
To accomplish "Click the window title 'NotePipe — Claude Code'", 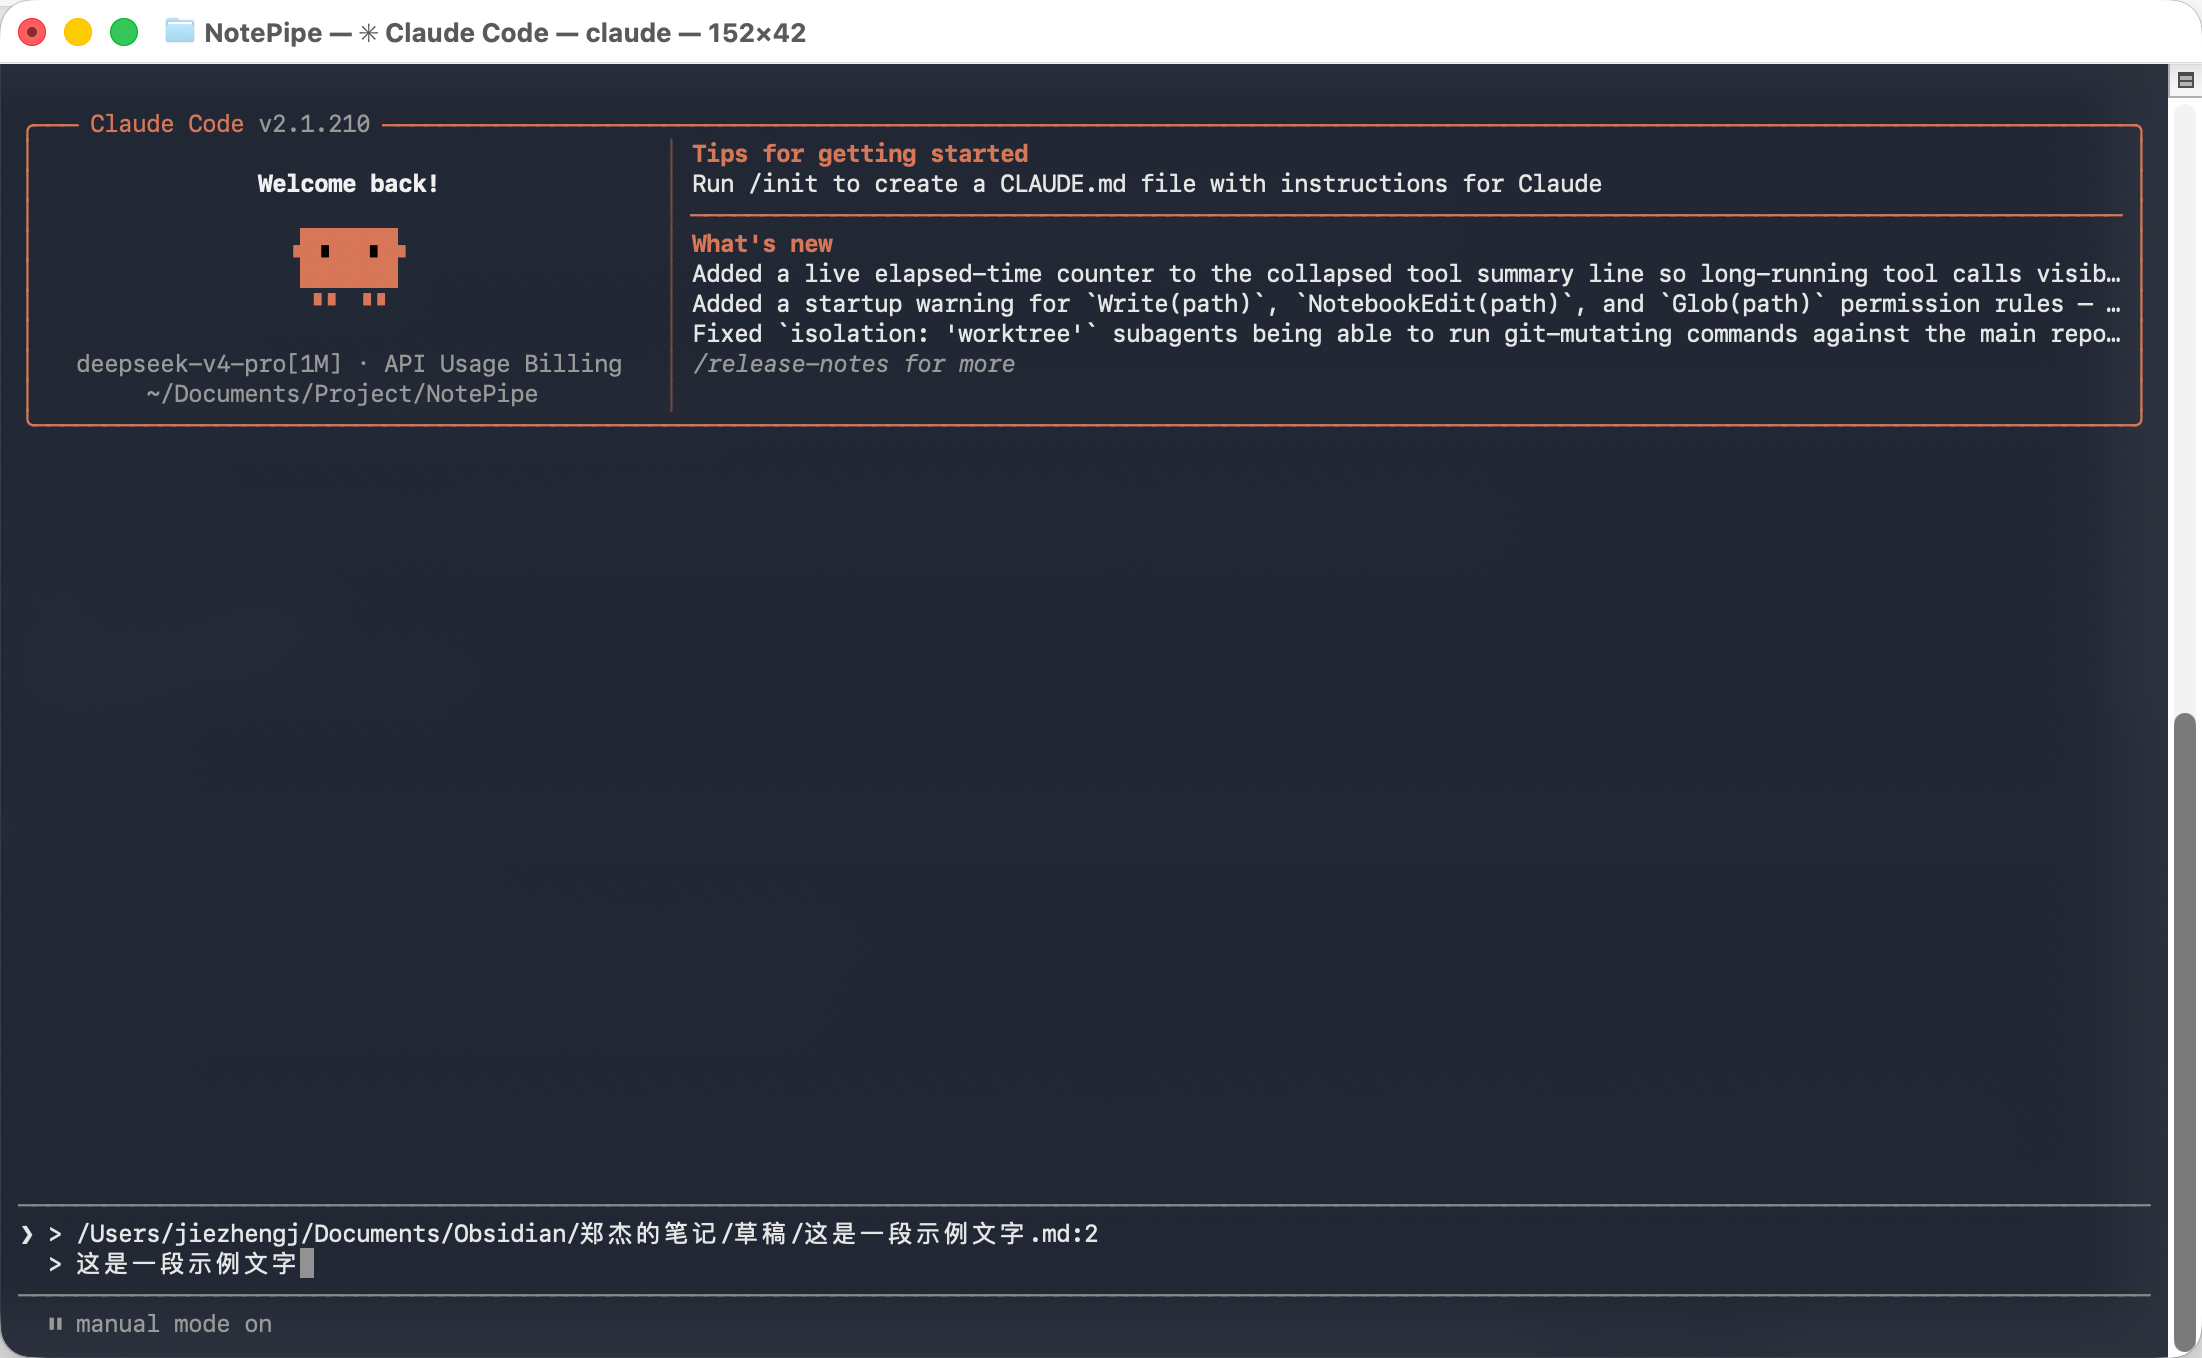I will click(x=505, y=33).
